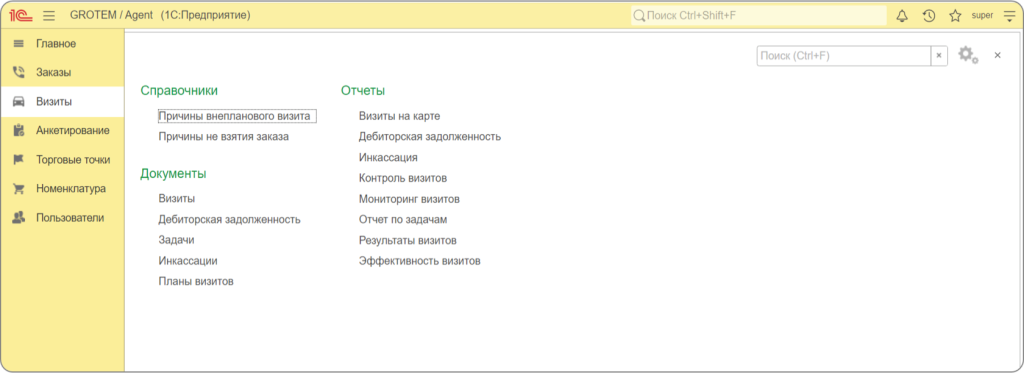Image resolution: width=1024 pixels, height=373 pixels.
Task: Open Инкассация report
Action: point(388,157)
